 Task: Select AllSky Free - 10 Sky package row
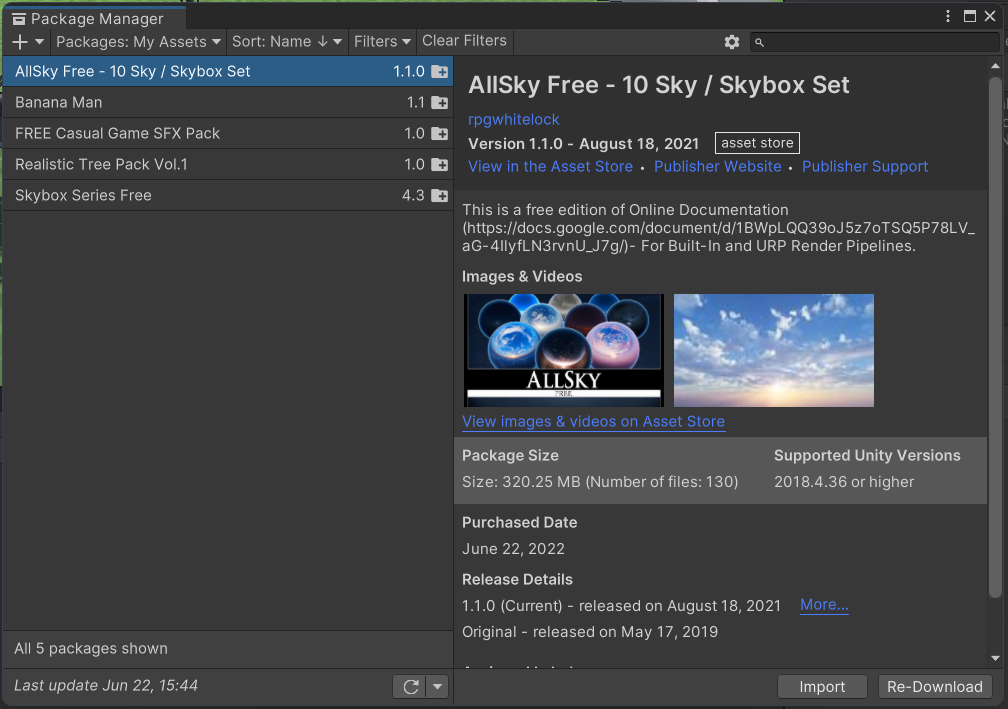(228, 71)
